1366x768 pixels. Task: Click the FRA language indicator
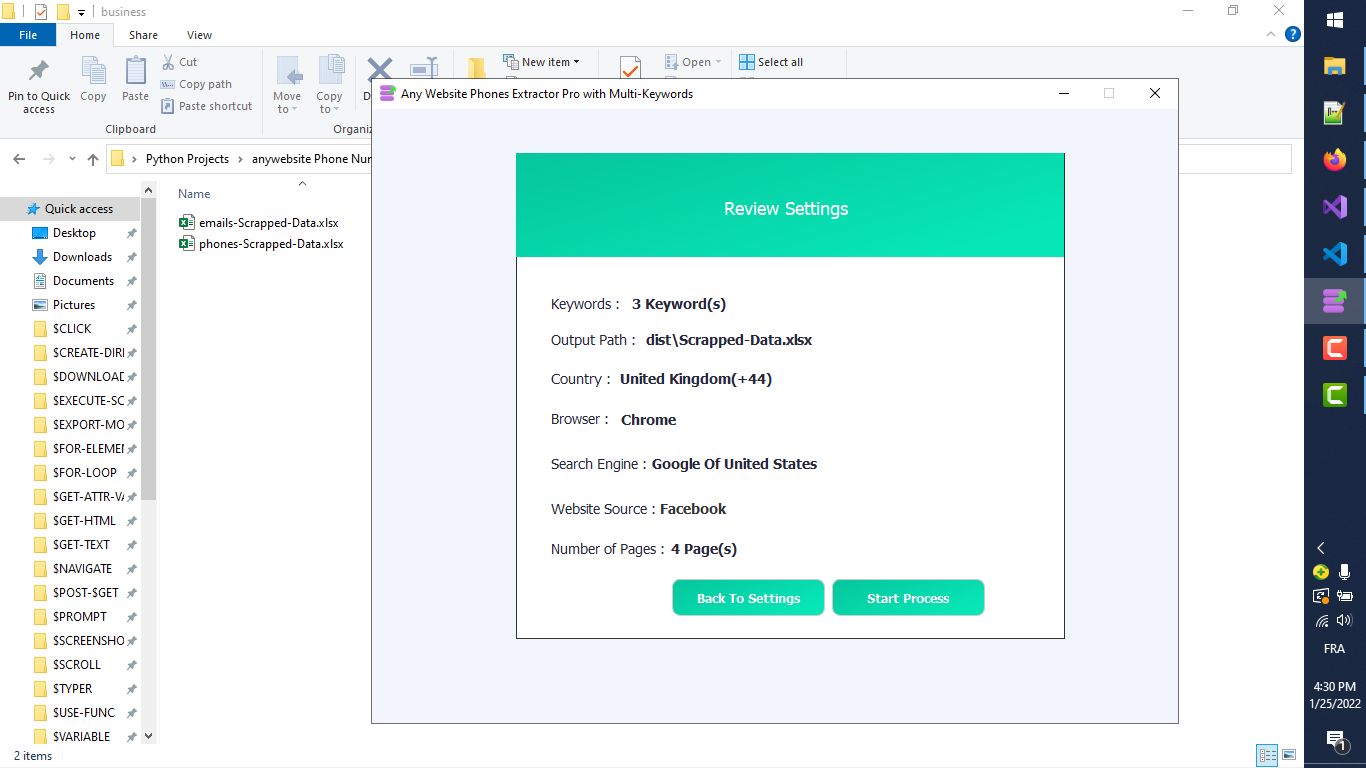coord(1334,649)
